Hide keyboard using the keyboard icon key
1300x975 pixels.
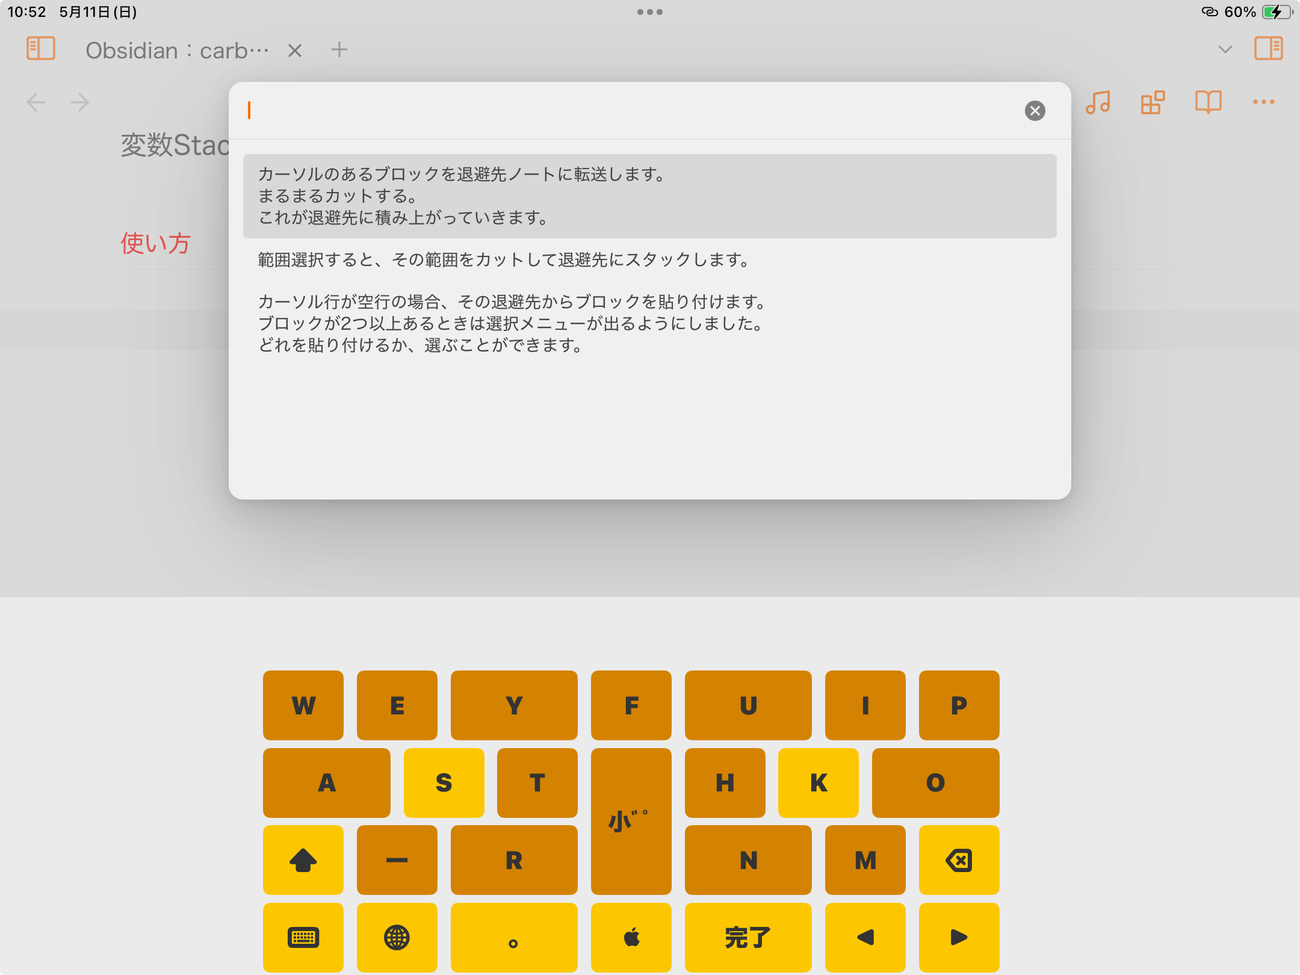tap(303, 937)
